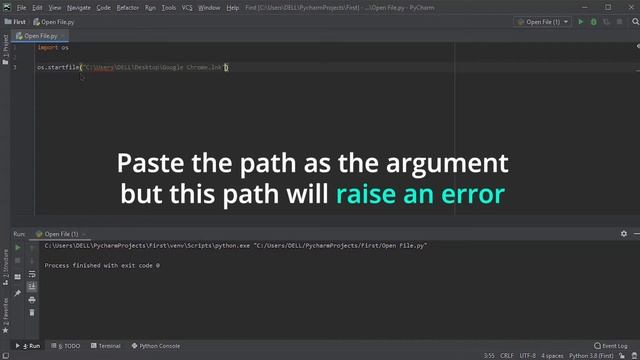Open Search Everywhere magnifier icon

[x=635, y=22]
